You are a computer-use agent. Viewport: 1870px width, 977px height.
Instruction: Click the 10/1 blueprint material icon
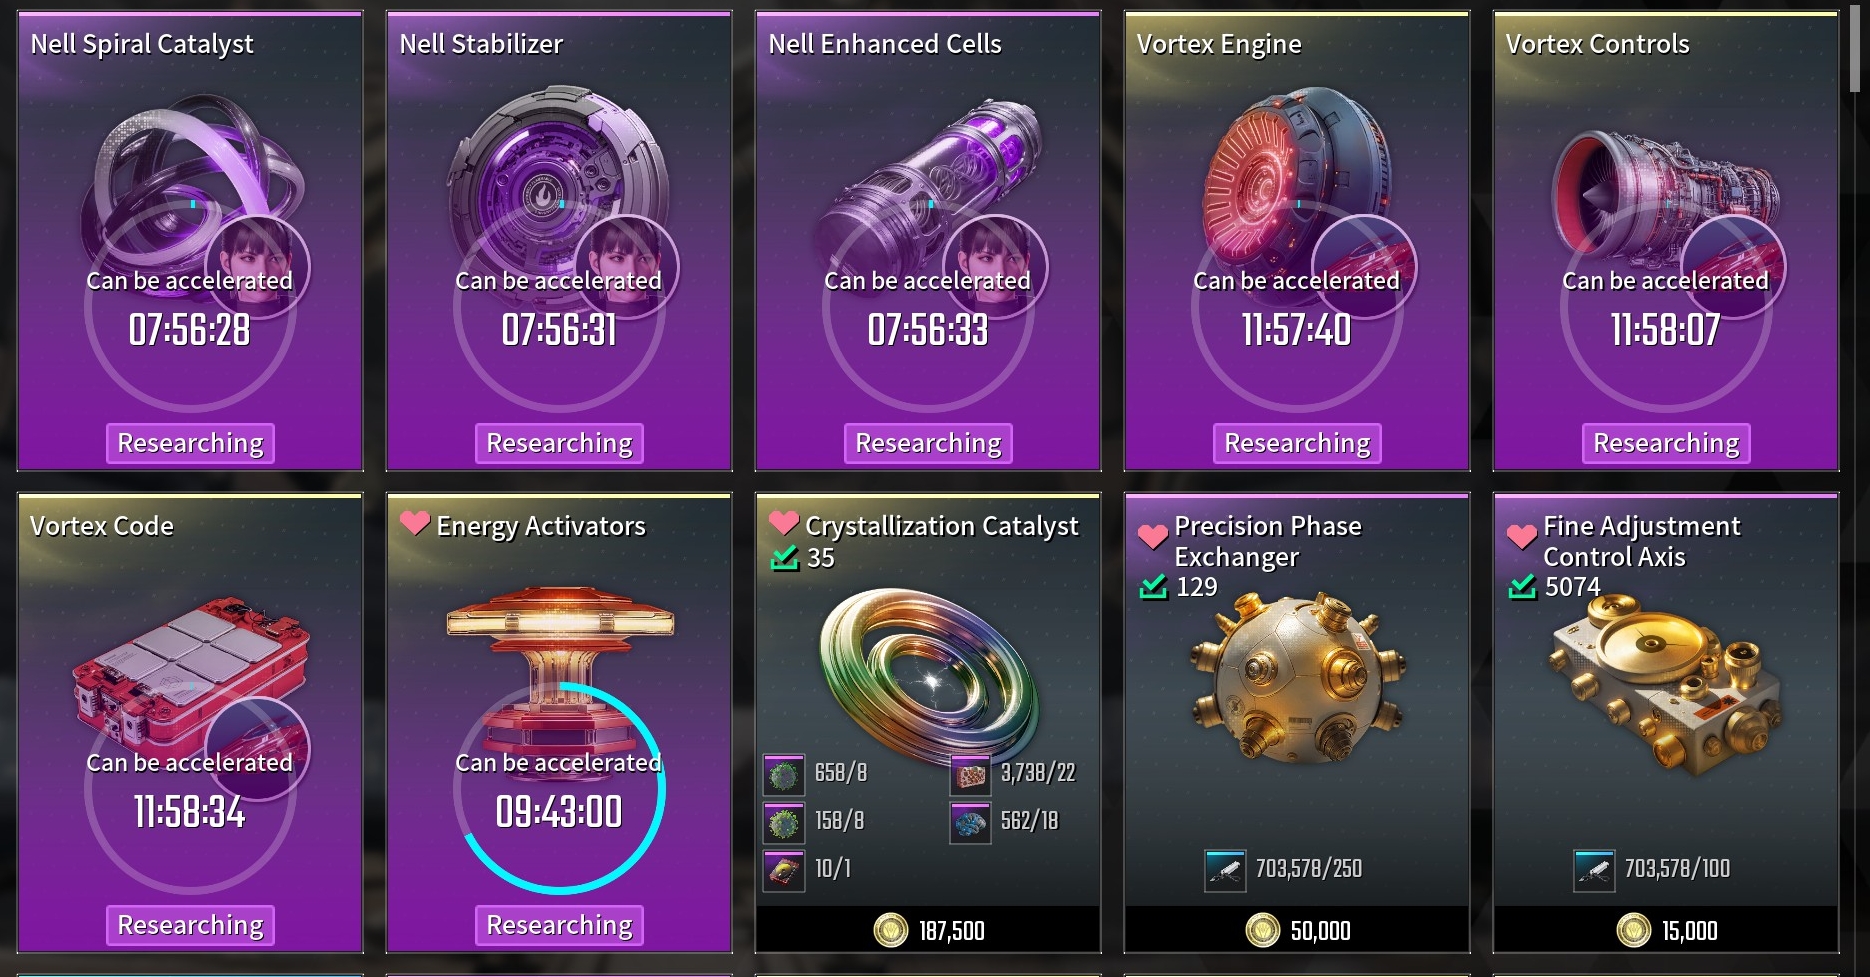pyautogui.click(x=783, y=869)
